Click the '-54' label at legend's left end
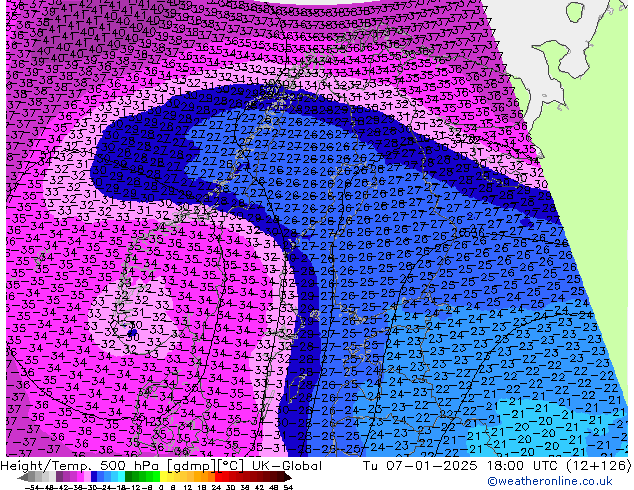 [32, 487]
